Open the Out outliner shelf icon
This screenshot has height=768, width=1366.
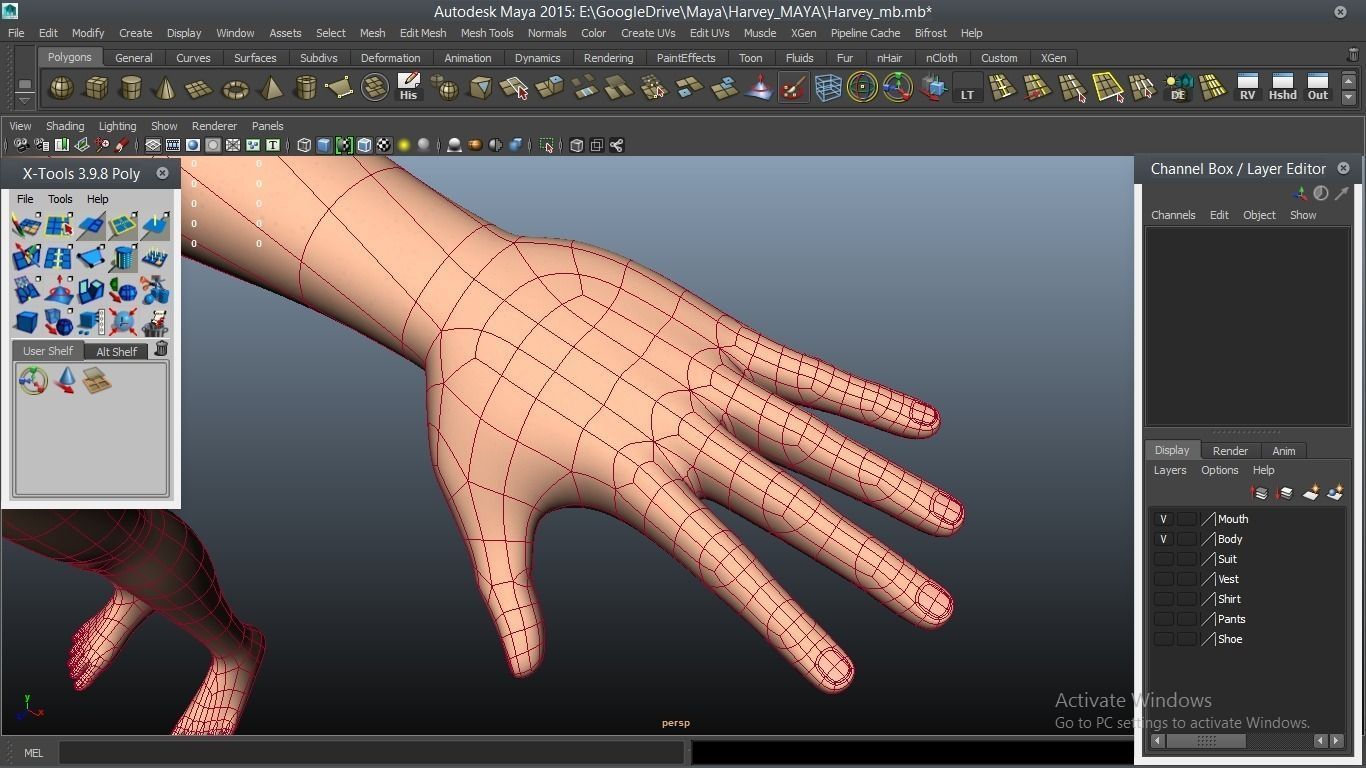click(x=1318, y=88)
